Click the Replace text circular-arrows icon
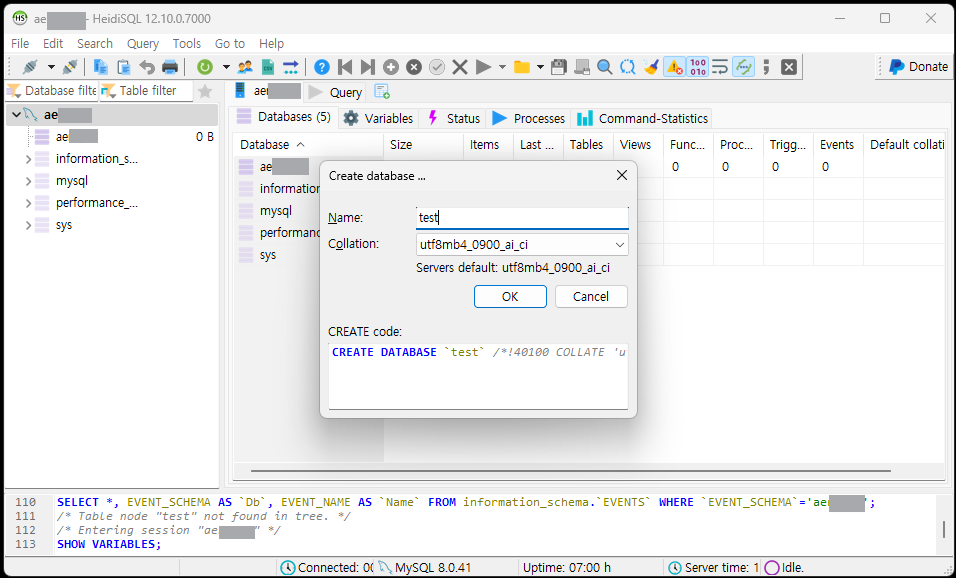Screen dimensions: 956x578 pos(628,66)
